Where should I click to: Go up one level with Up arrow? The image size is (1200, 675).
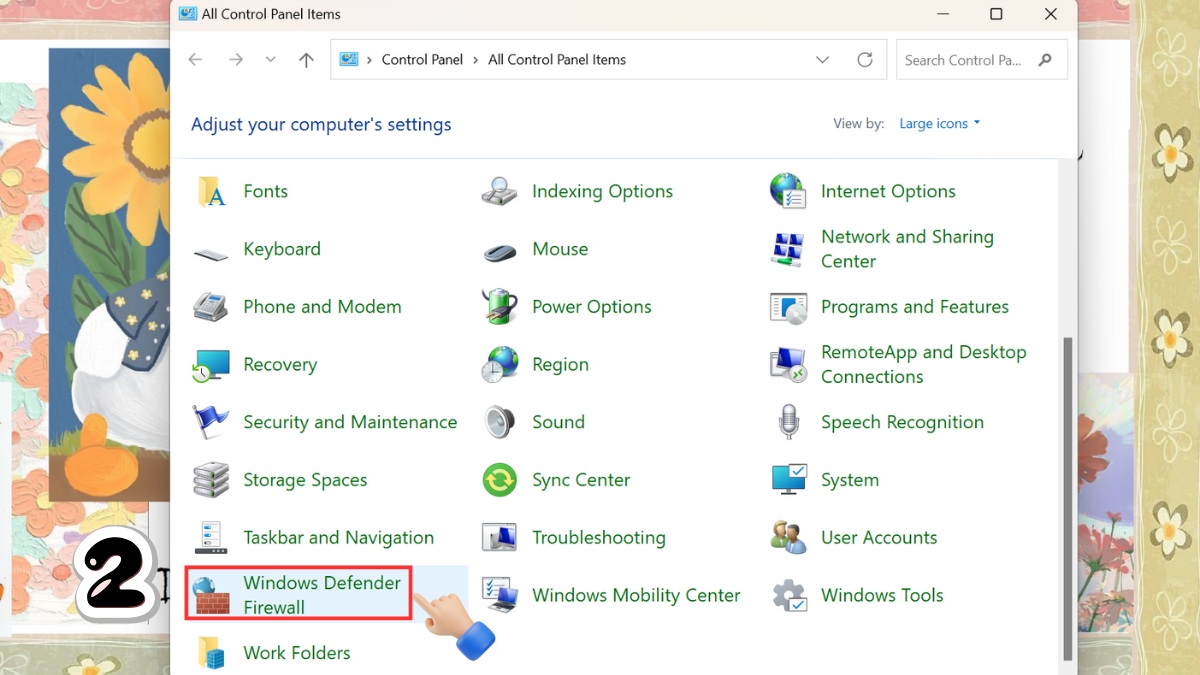(307, 60)
